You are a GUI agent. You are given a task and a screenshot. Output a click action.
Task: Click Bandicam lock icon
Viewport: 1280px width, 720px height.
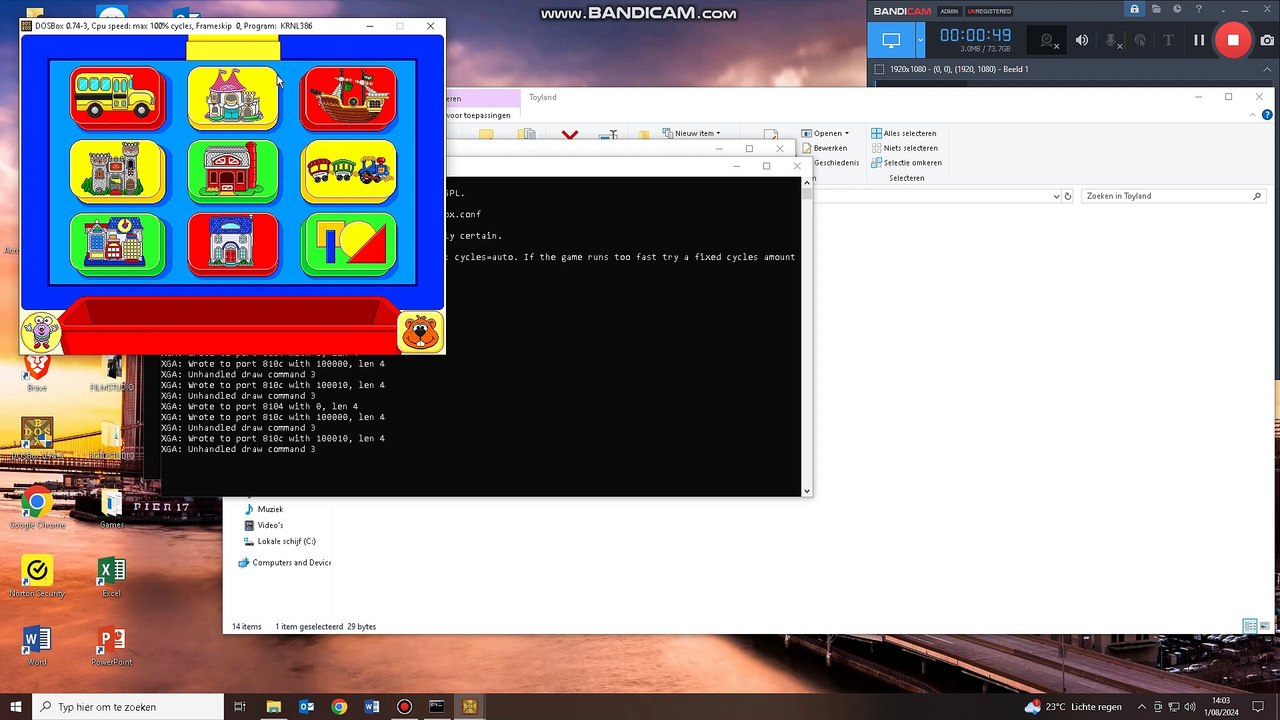[1135, 10]
